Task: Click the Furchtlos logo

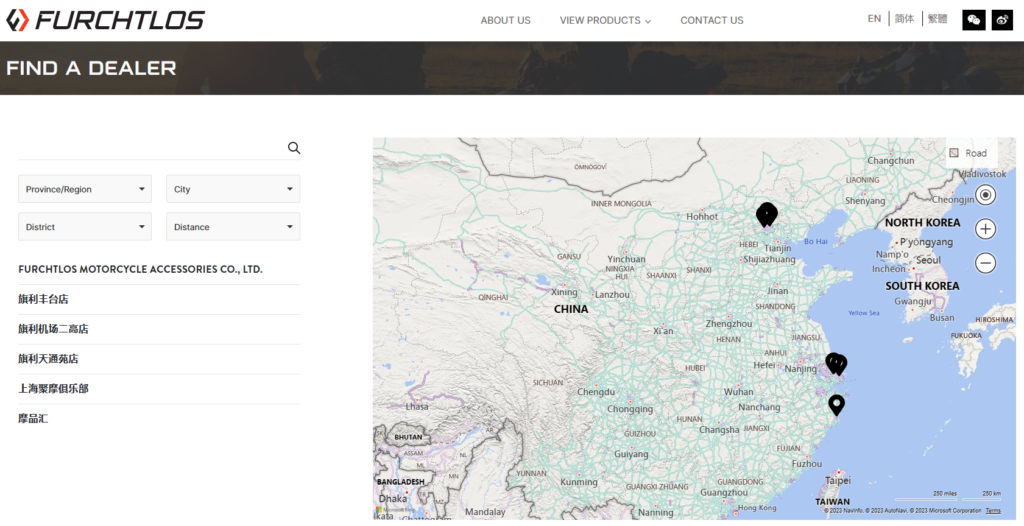Action: [x=105, y=20]
